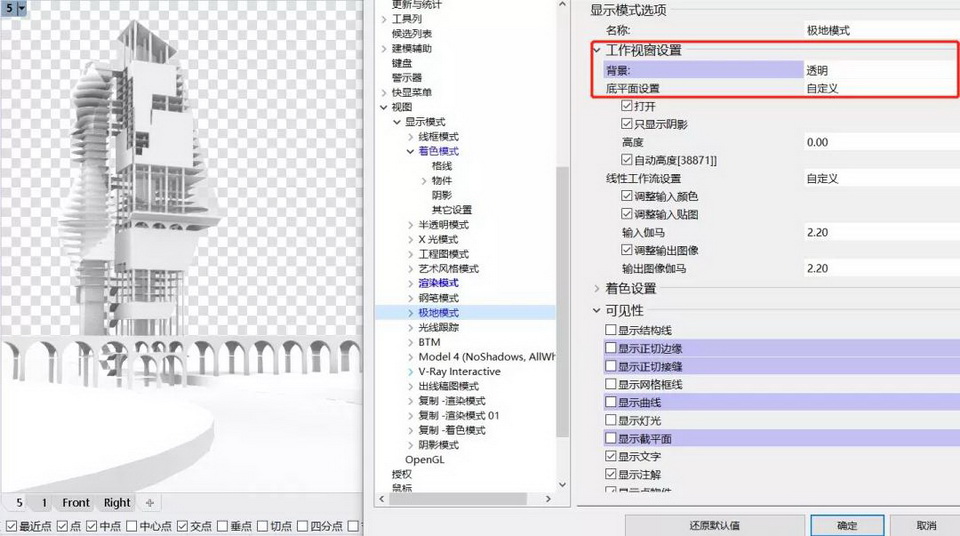Select V-Ray Interactive in the tree

pos(459,371)
